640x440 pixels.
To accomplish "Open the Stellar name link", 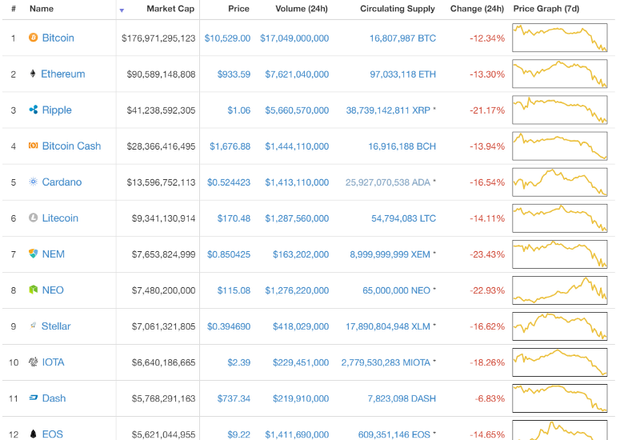I will pyautogui.click(x=56, y=326).
